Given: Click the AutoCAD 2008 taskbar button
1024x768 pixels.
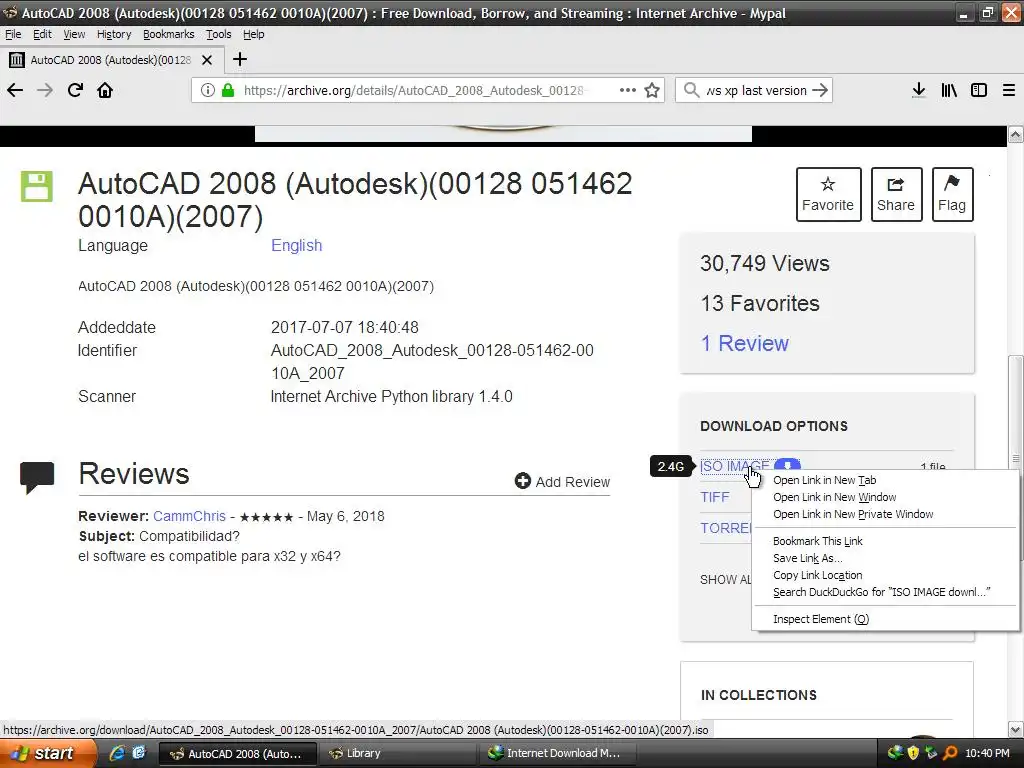Looking at the screenshot, I should (x=238, y=753).
